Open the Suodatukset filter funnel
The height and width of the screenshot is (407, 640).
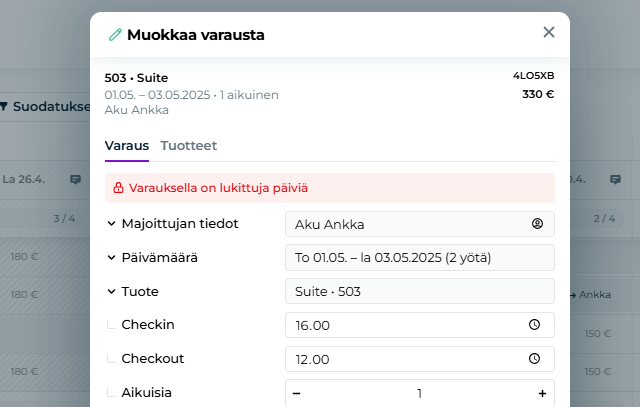point(5,106)
